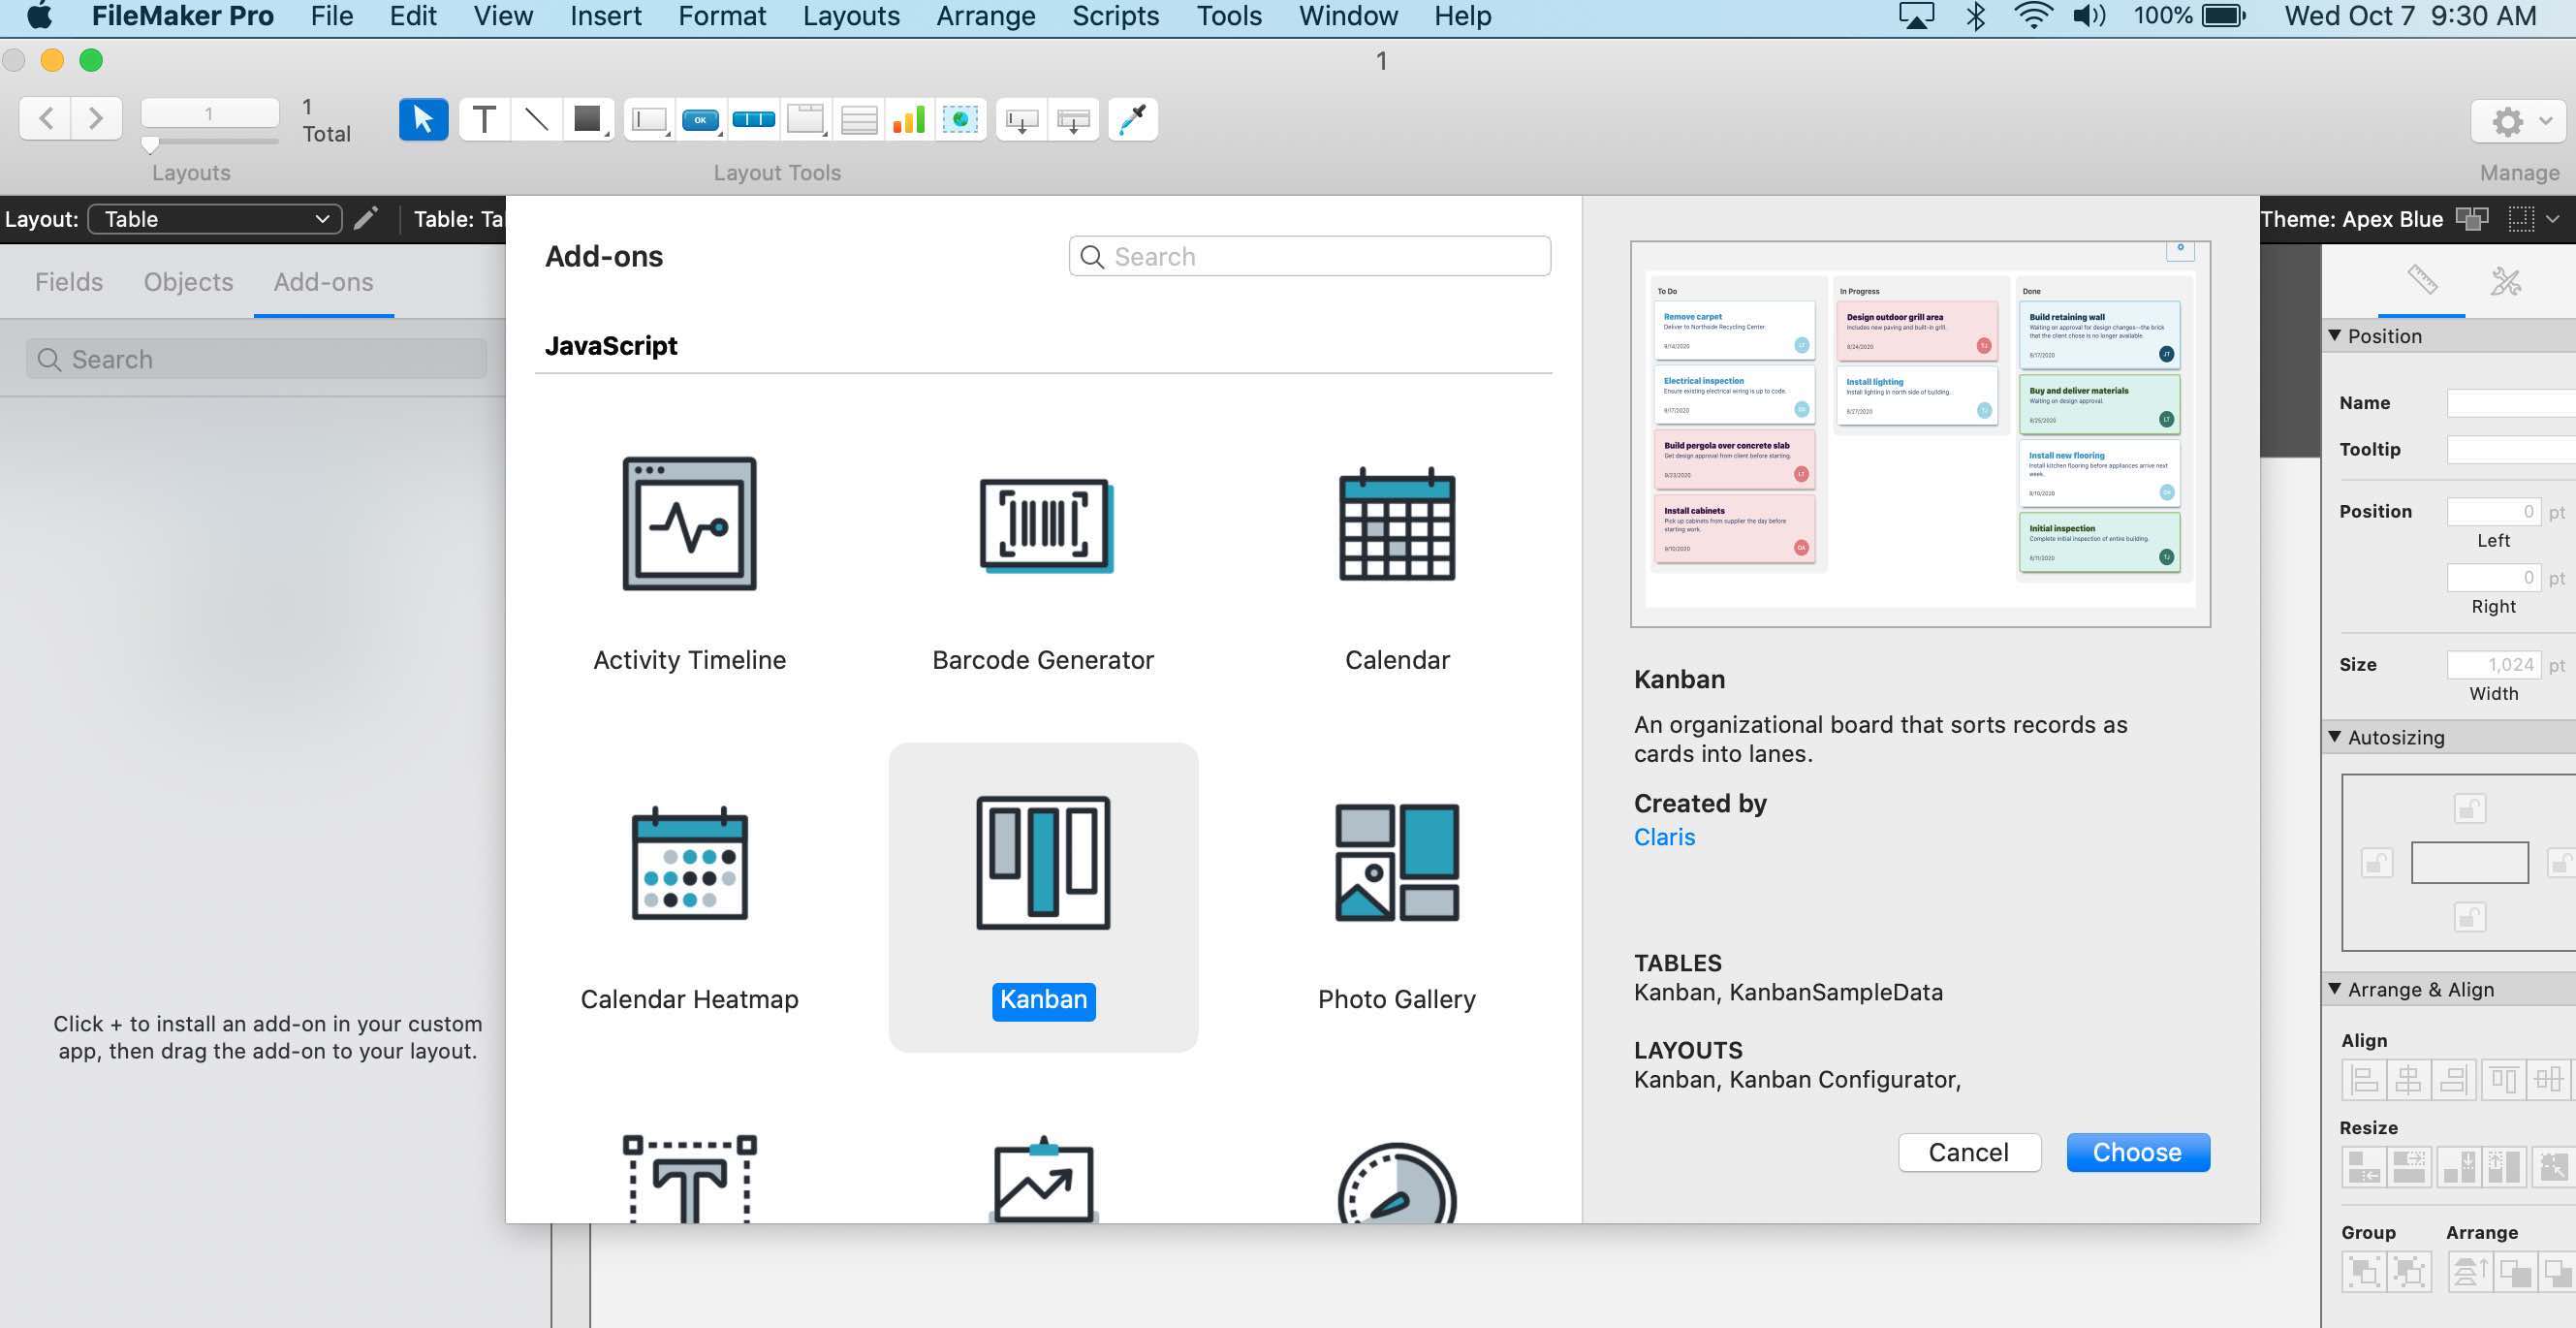Screen dimensions: 2576x1328
Task: Click the Add-ons dialog search field
Action: point(1309,256)
